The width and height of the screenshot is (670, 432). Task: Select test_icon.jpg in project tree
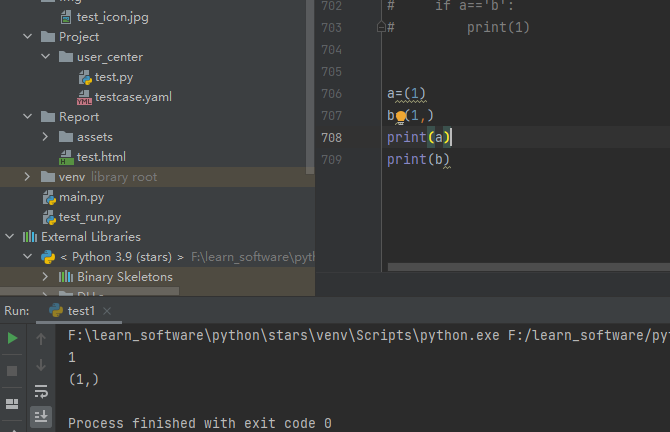pos(113,18)
